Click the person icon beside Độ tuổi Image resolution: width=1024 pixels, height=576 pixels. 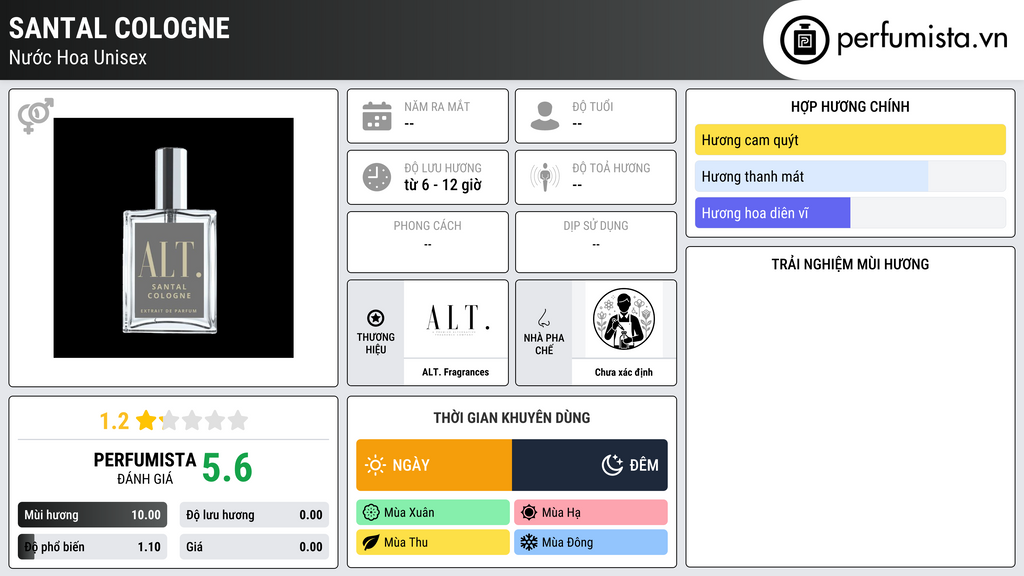pyautogui.click(x=545, y=116)
